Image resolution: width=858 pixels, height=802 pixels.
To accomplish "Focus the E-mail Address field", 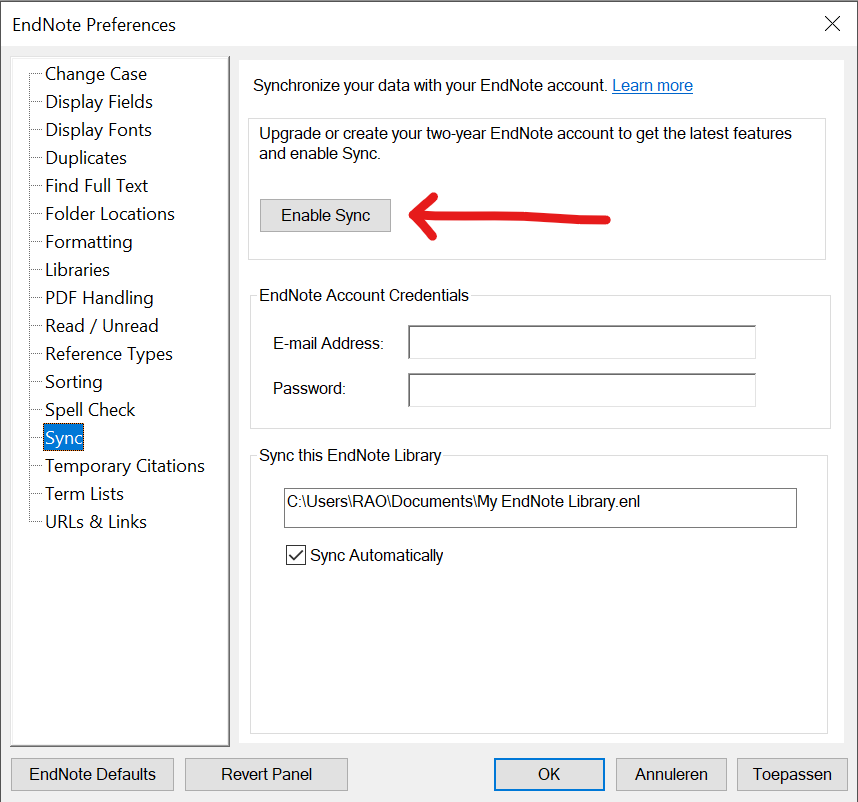I will [581, 342].
